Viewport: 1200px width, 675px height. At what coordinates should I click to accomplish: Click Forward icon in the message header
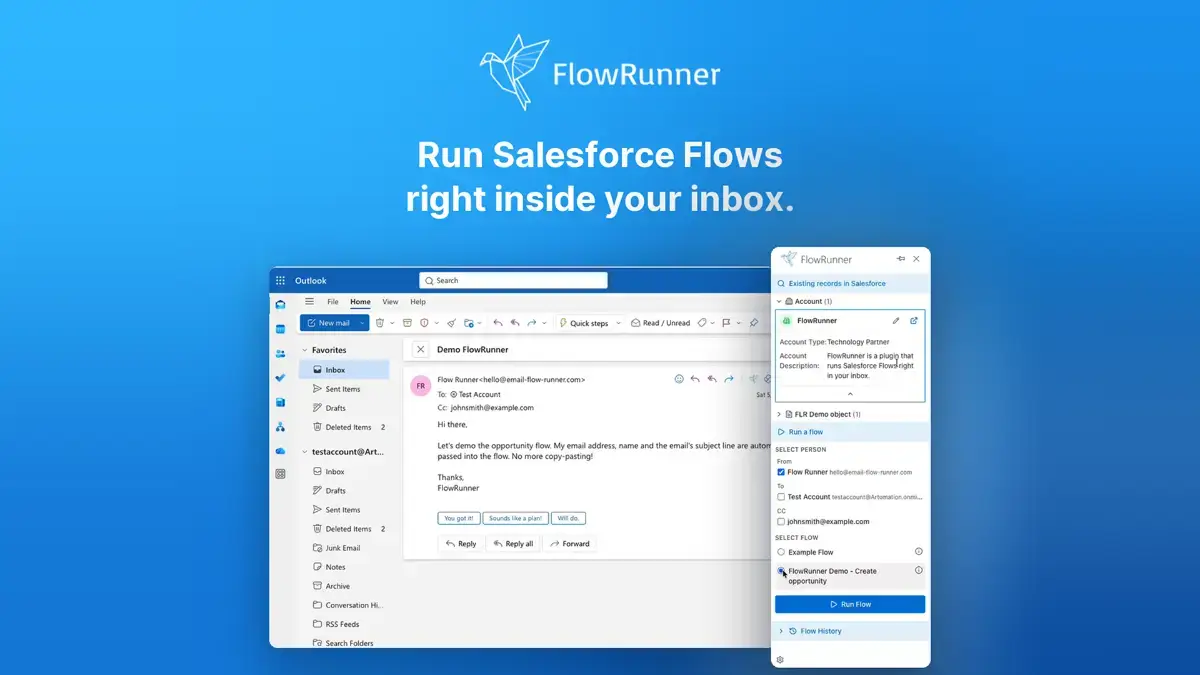click(x=729, y=379)
